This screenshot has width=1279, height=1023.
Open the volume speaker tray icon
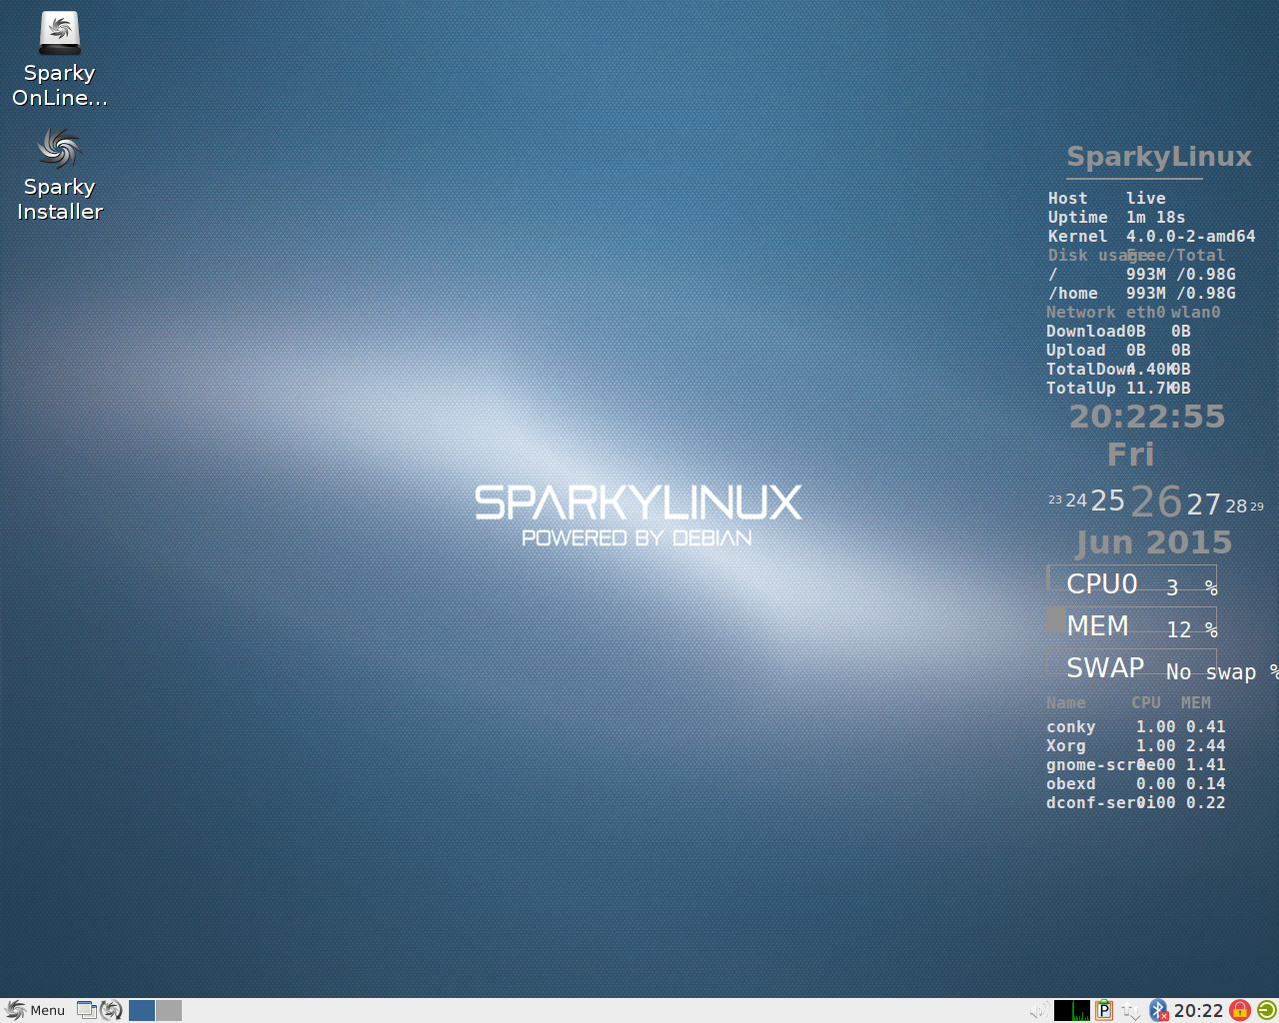click(1040, 1010)
